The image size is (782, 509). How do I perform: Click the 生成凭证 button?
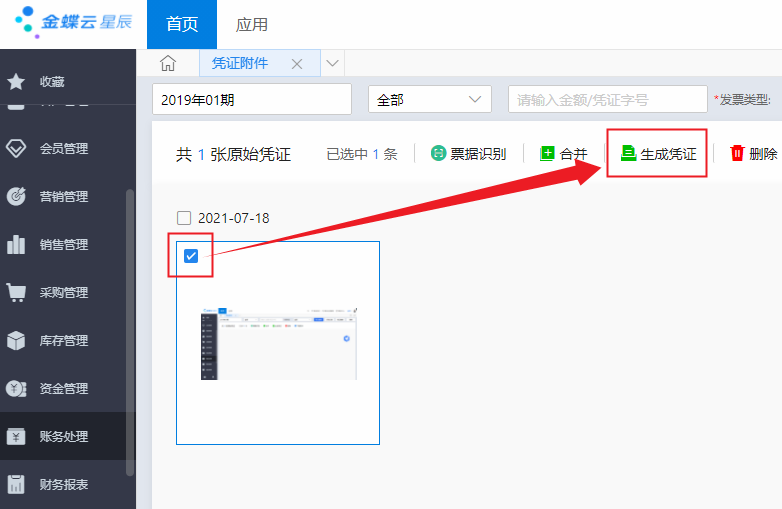click(658, 154)
